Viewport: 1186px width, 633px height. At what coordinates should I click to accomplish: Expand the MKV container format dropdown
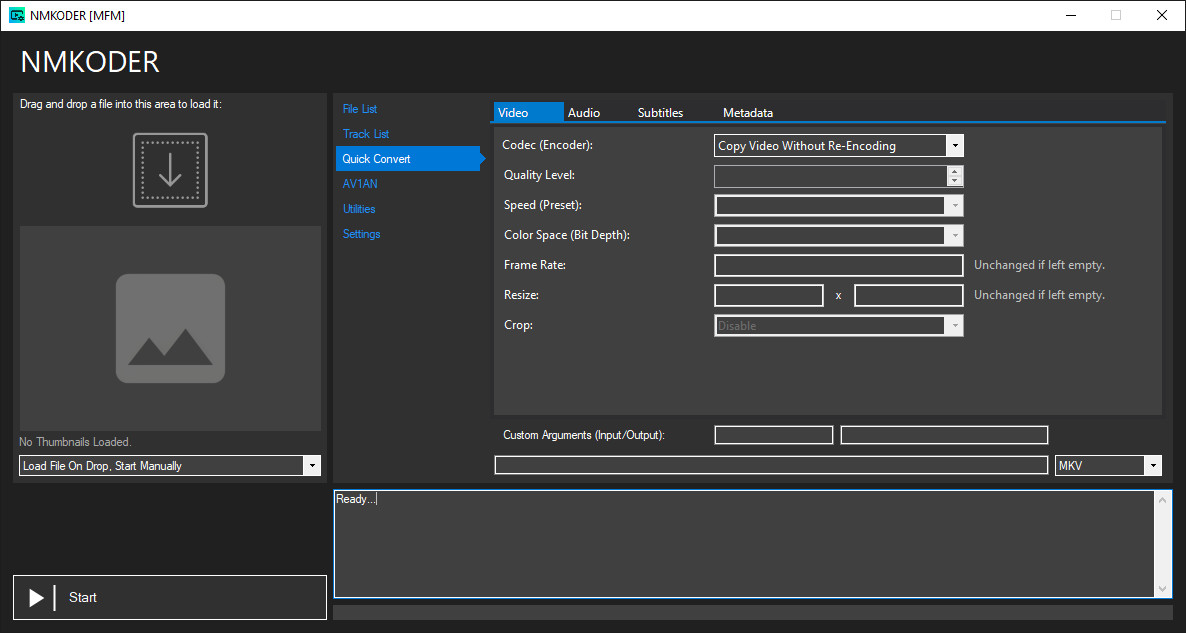pyautogui.click(x=1108, y=466)
